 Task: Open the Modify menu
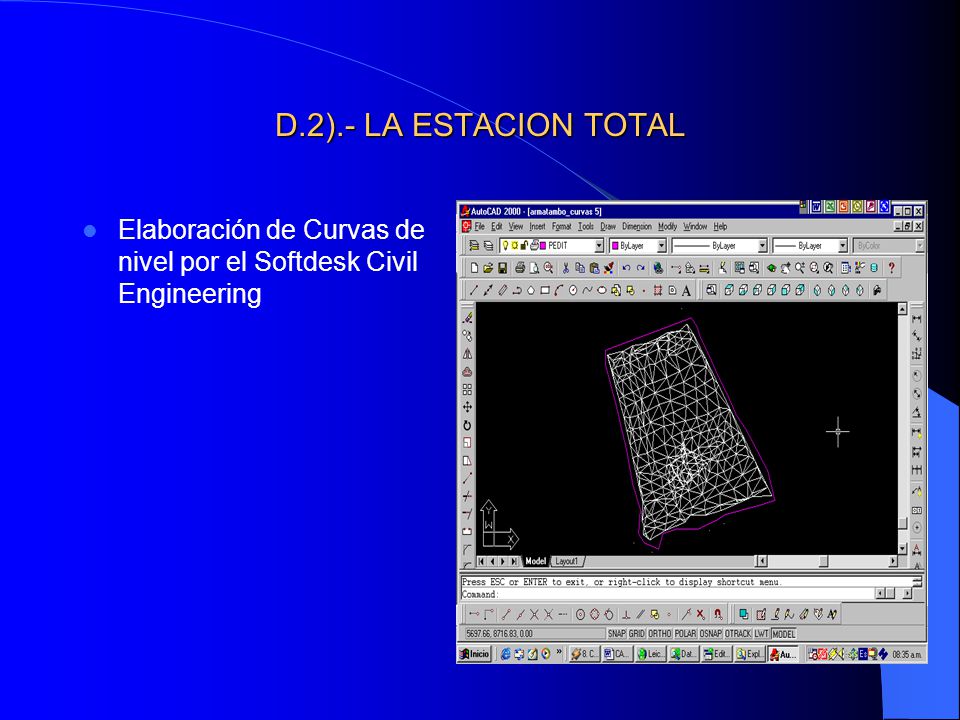(667, 227)
